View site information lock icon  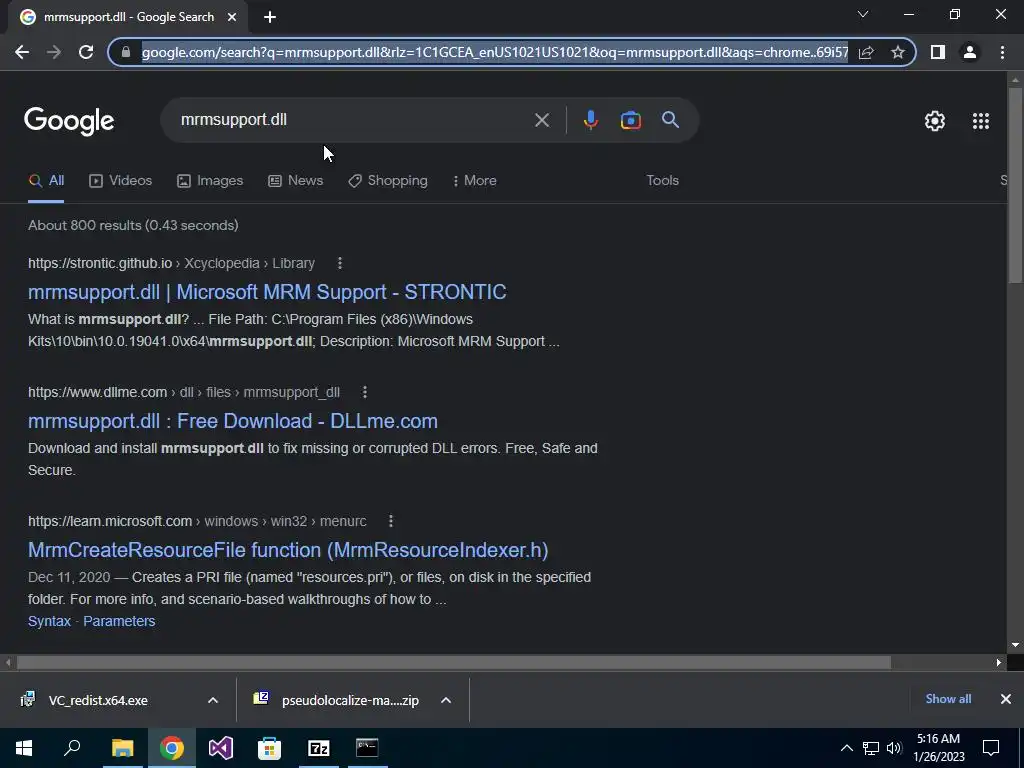click(126, 52)
